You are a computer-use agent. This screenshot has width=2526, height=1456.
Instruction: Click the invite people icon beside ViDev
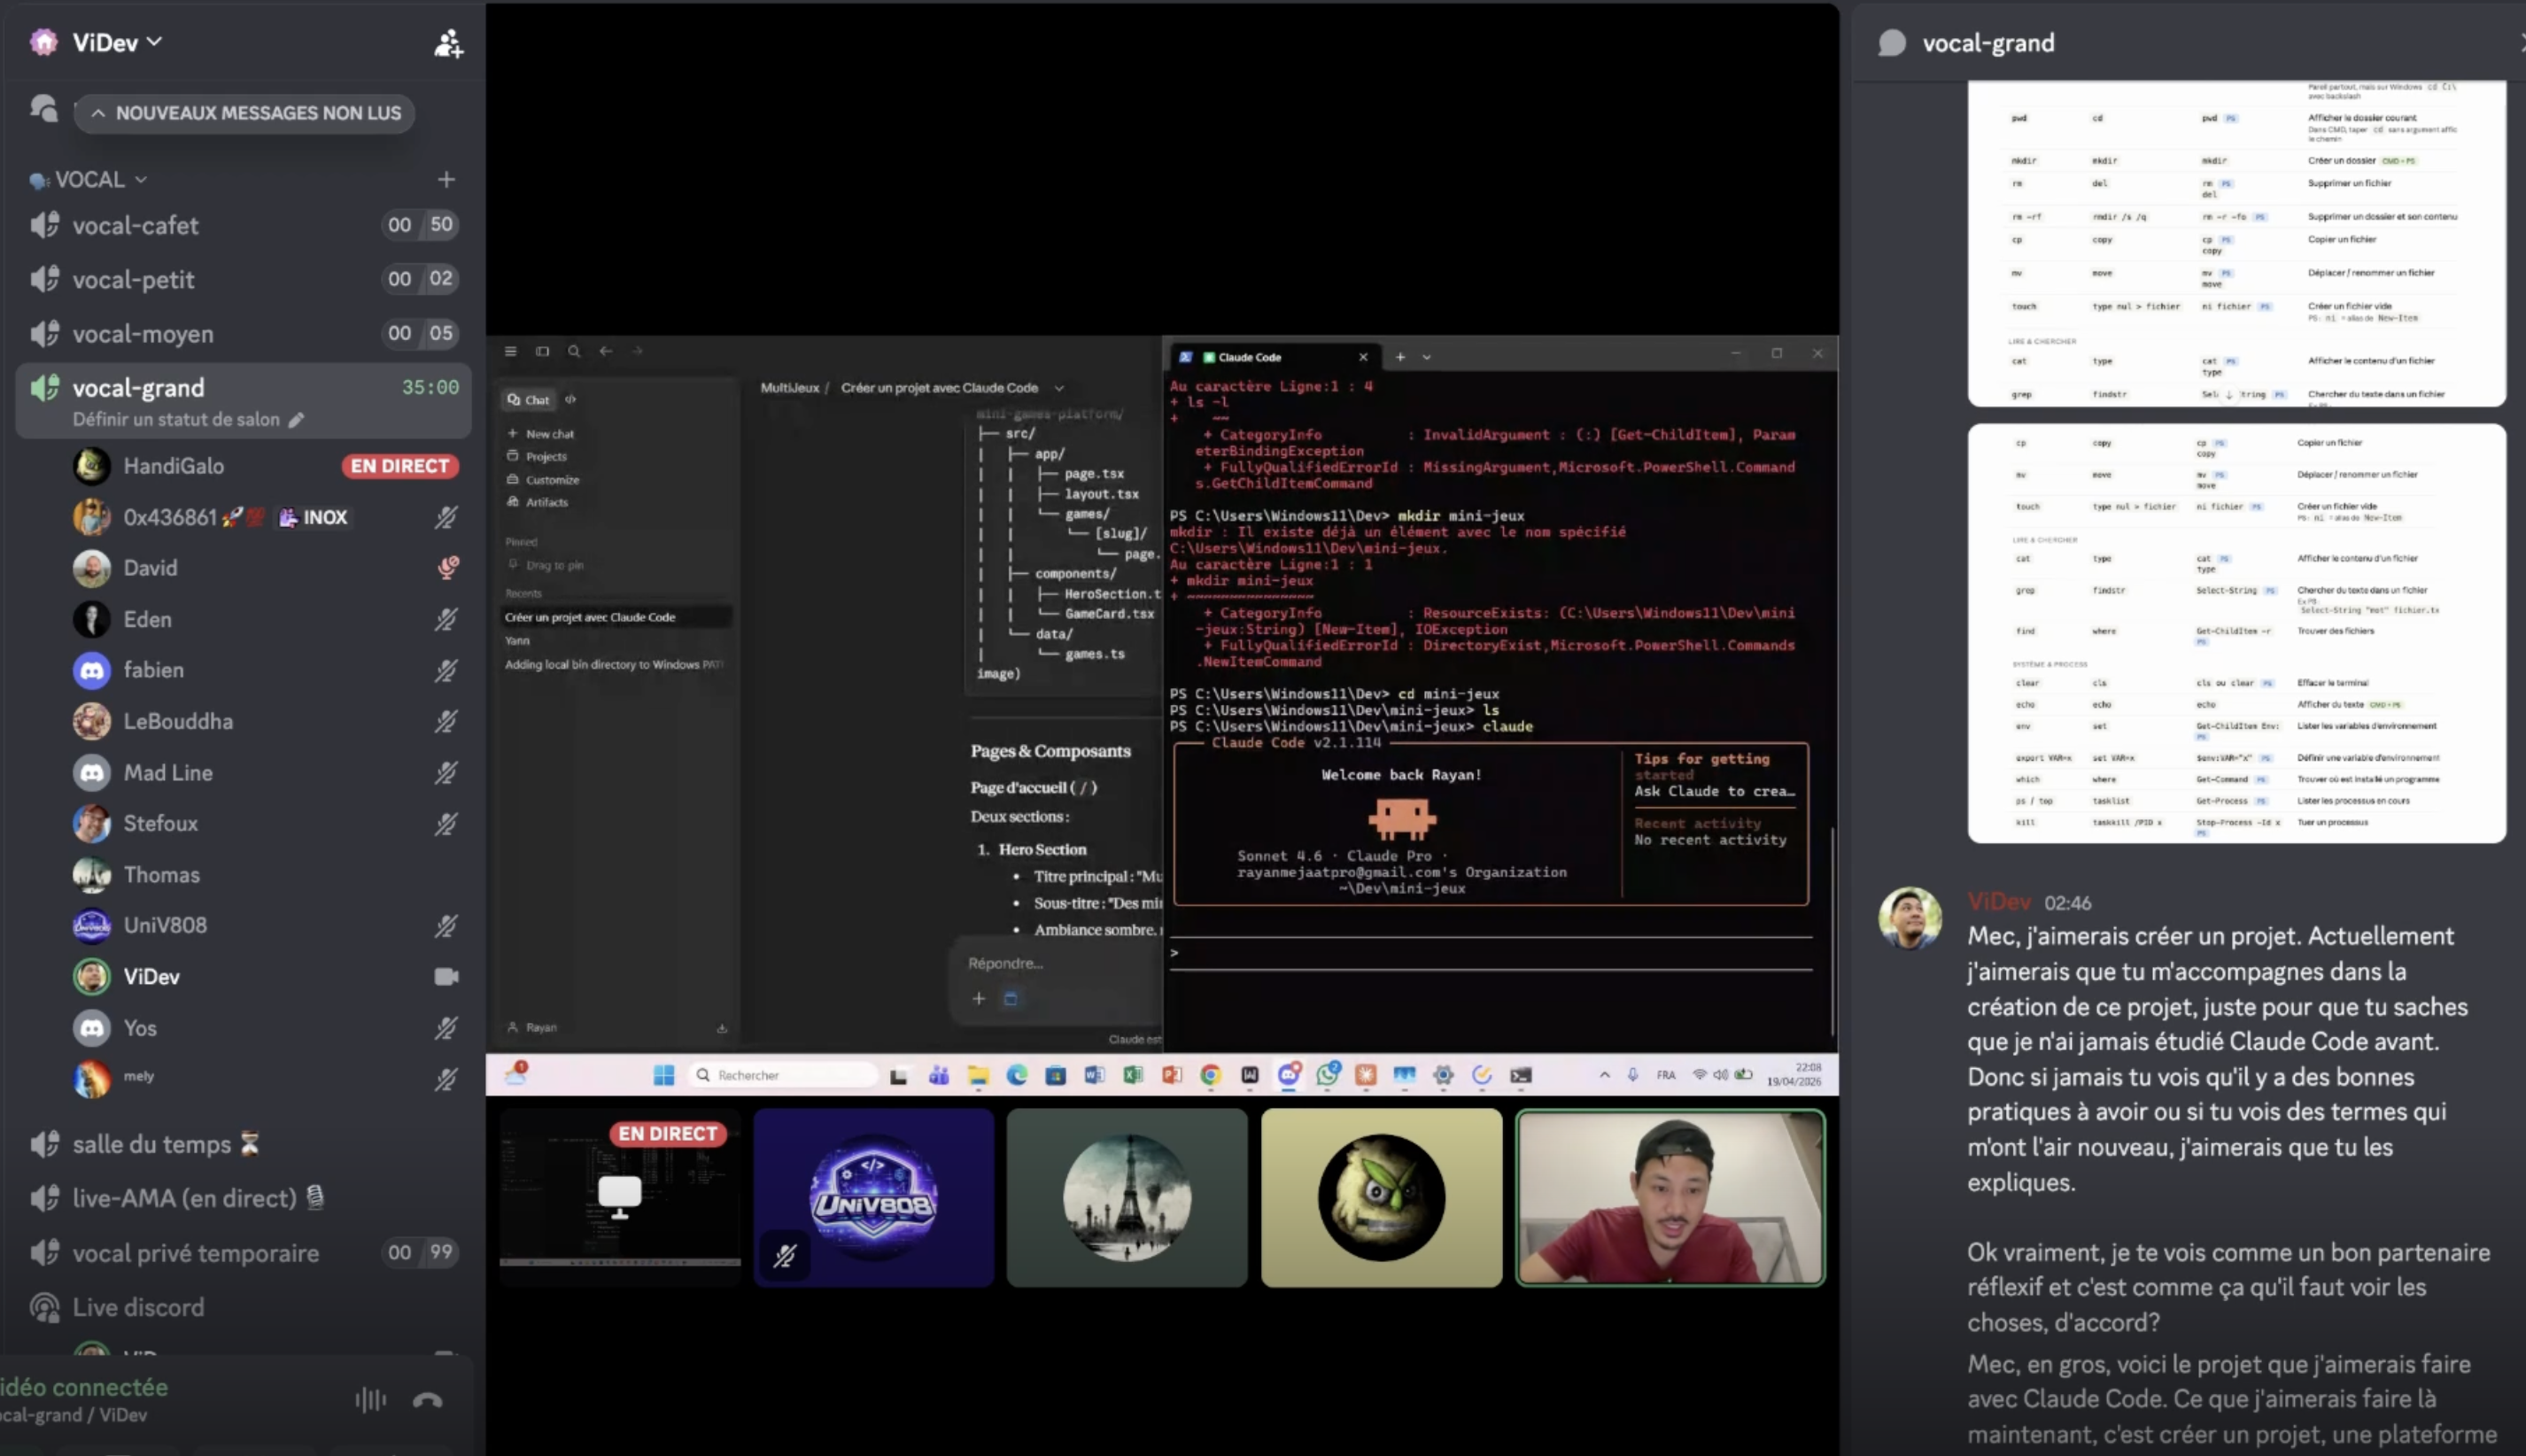click(448, 43)
